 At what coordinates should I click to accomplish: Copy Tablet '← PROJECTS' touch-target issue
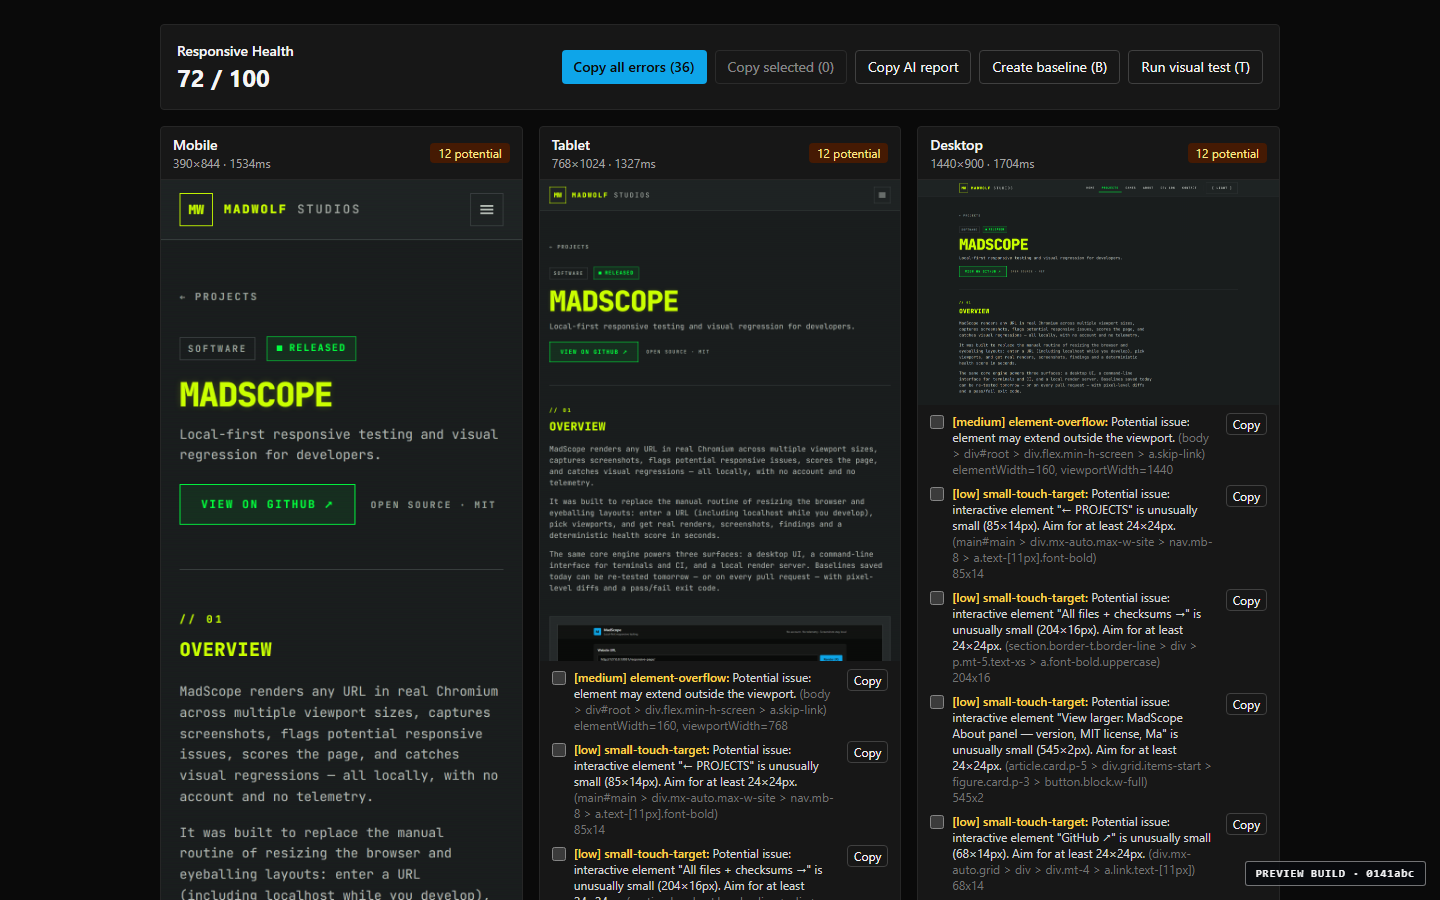click(x=868, y=753)
